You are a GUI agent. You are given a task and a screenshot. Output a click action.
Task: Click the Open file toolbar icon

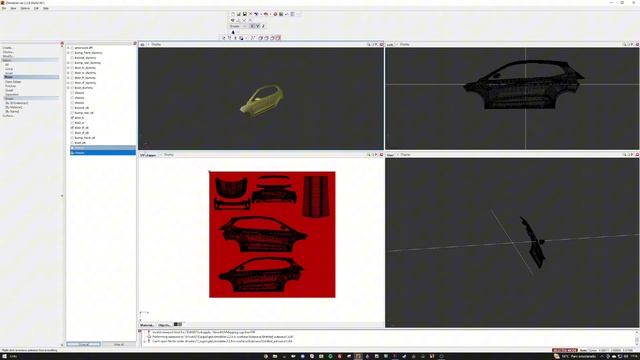pyautogui.click(x=239, y=14)
